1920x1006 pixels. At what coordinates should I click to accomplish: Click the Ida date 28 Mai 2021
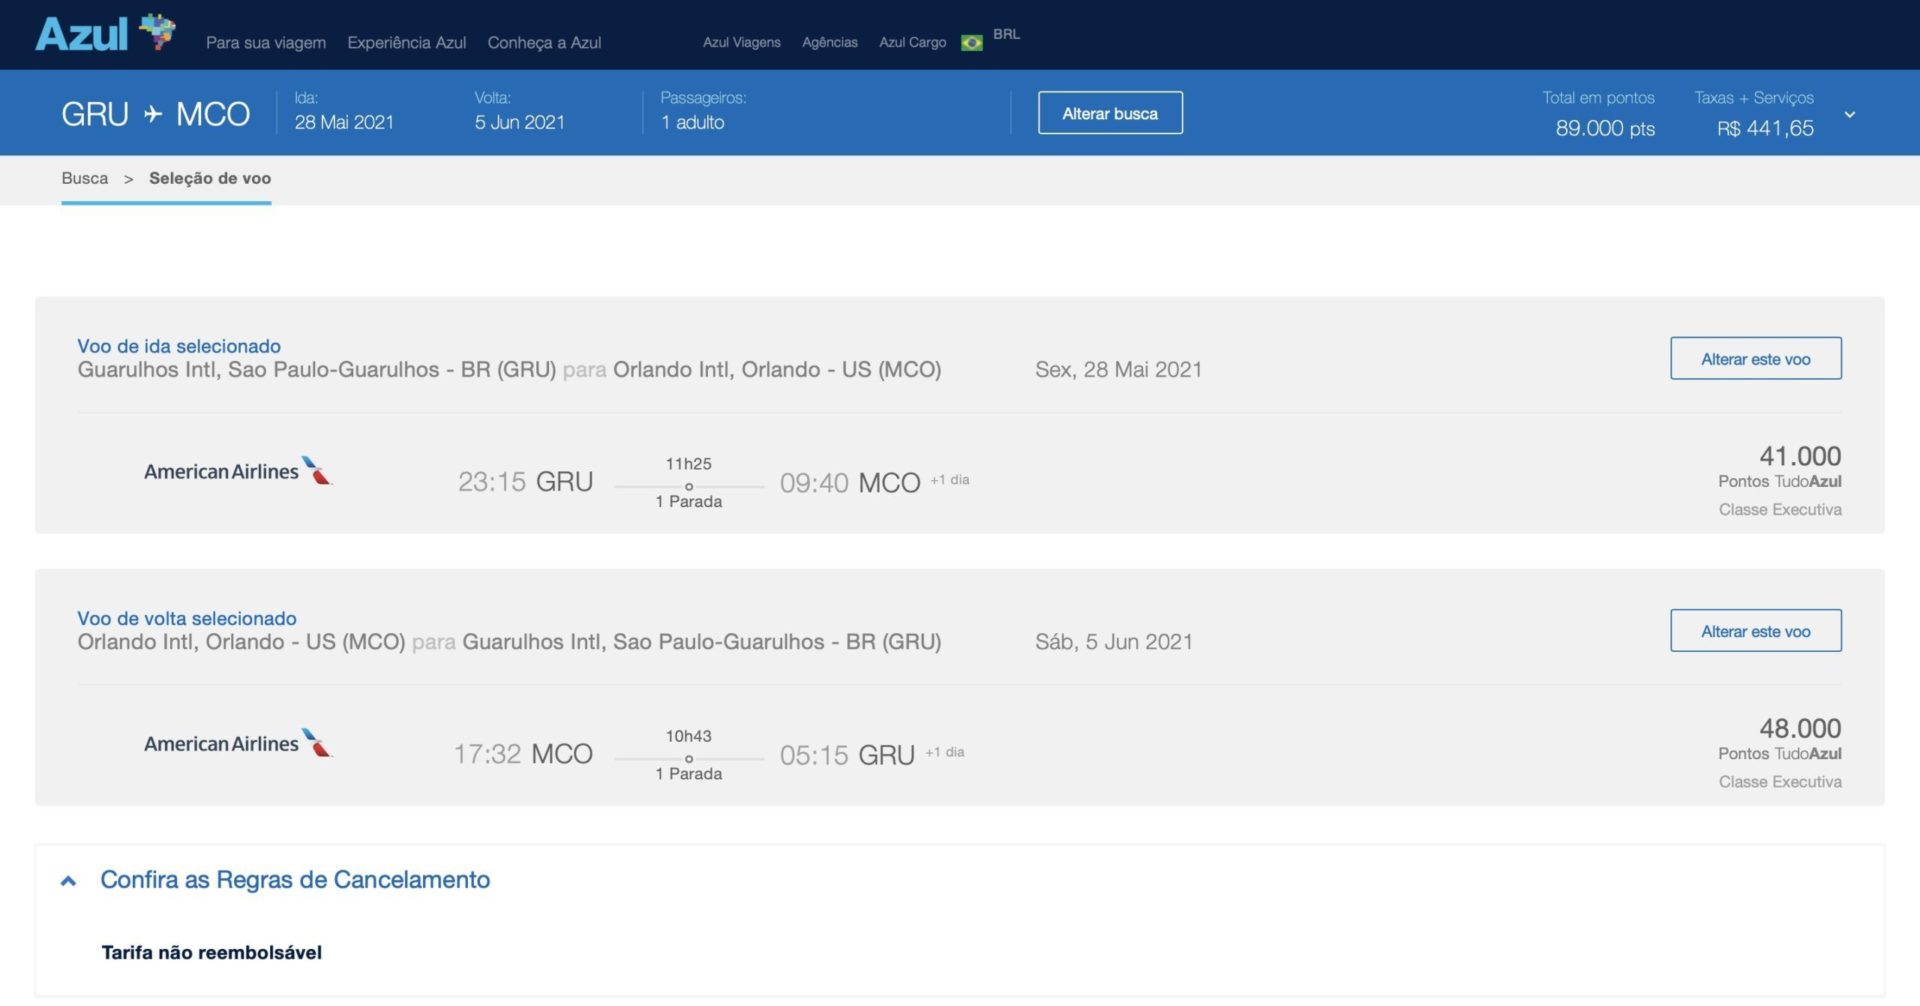click(344, 122)
